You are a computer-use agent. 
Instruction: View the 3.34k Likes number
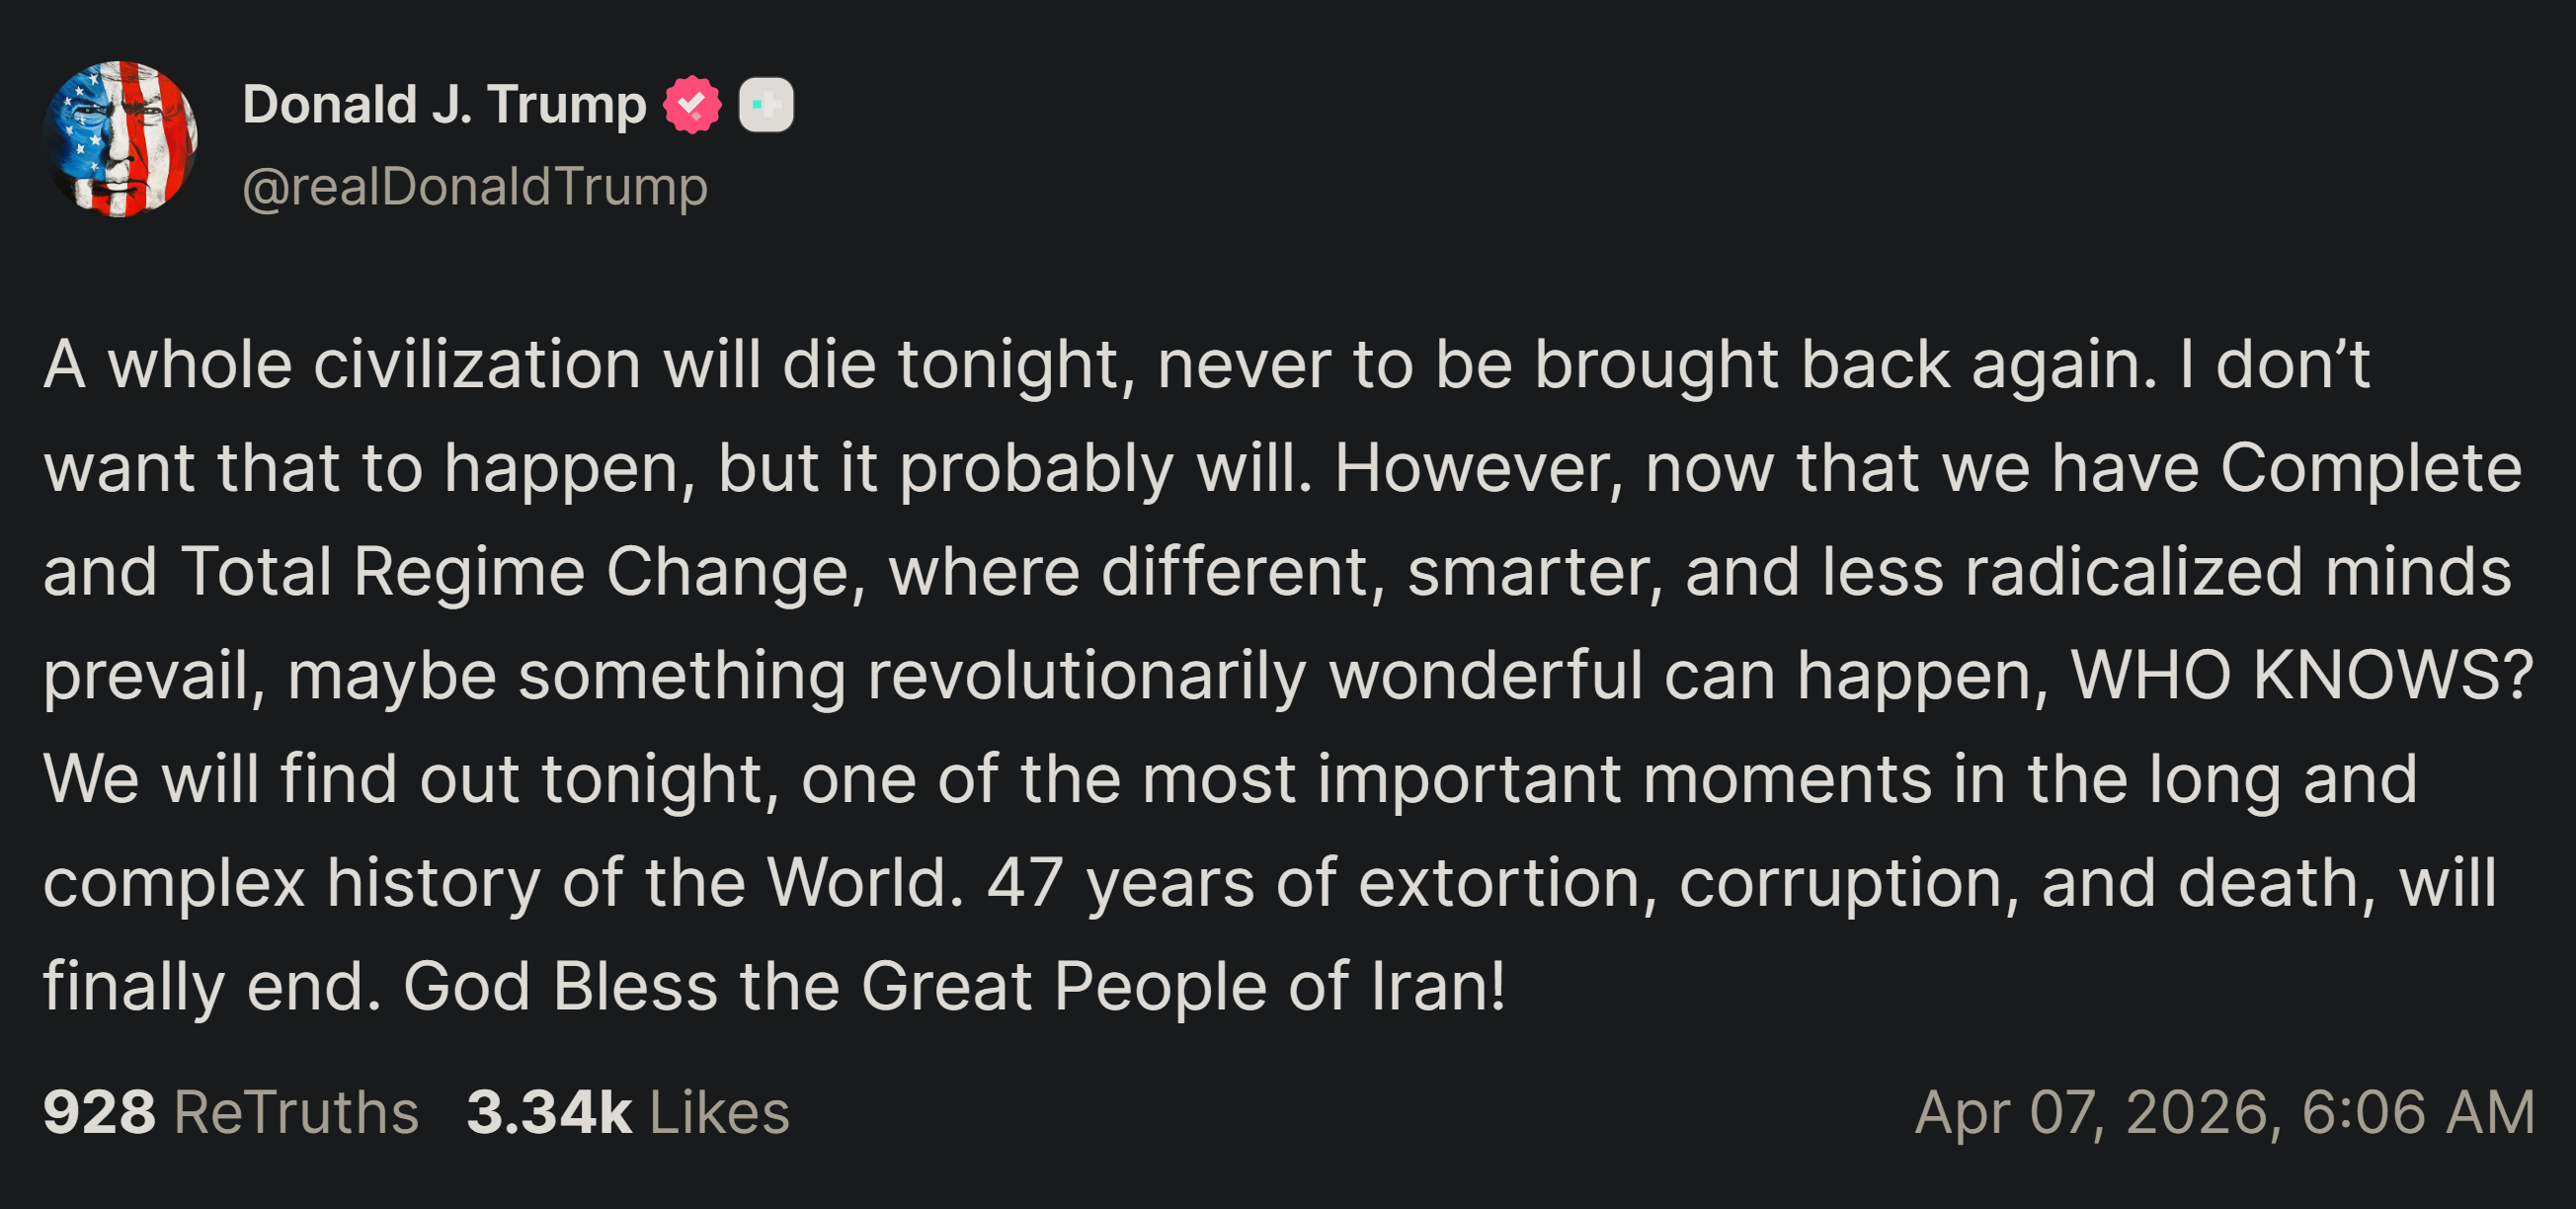coord(549,1112)
